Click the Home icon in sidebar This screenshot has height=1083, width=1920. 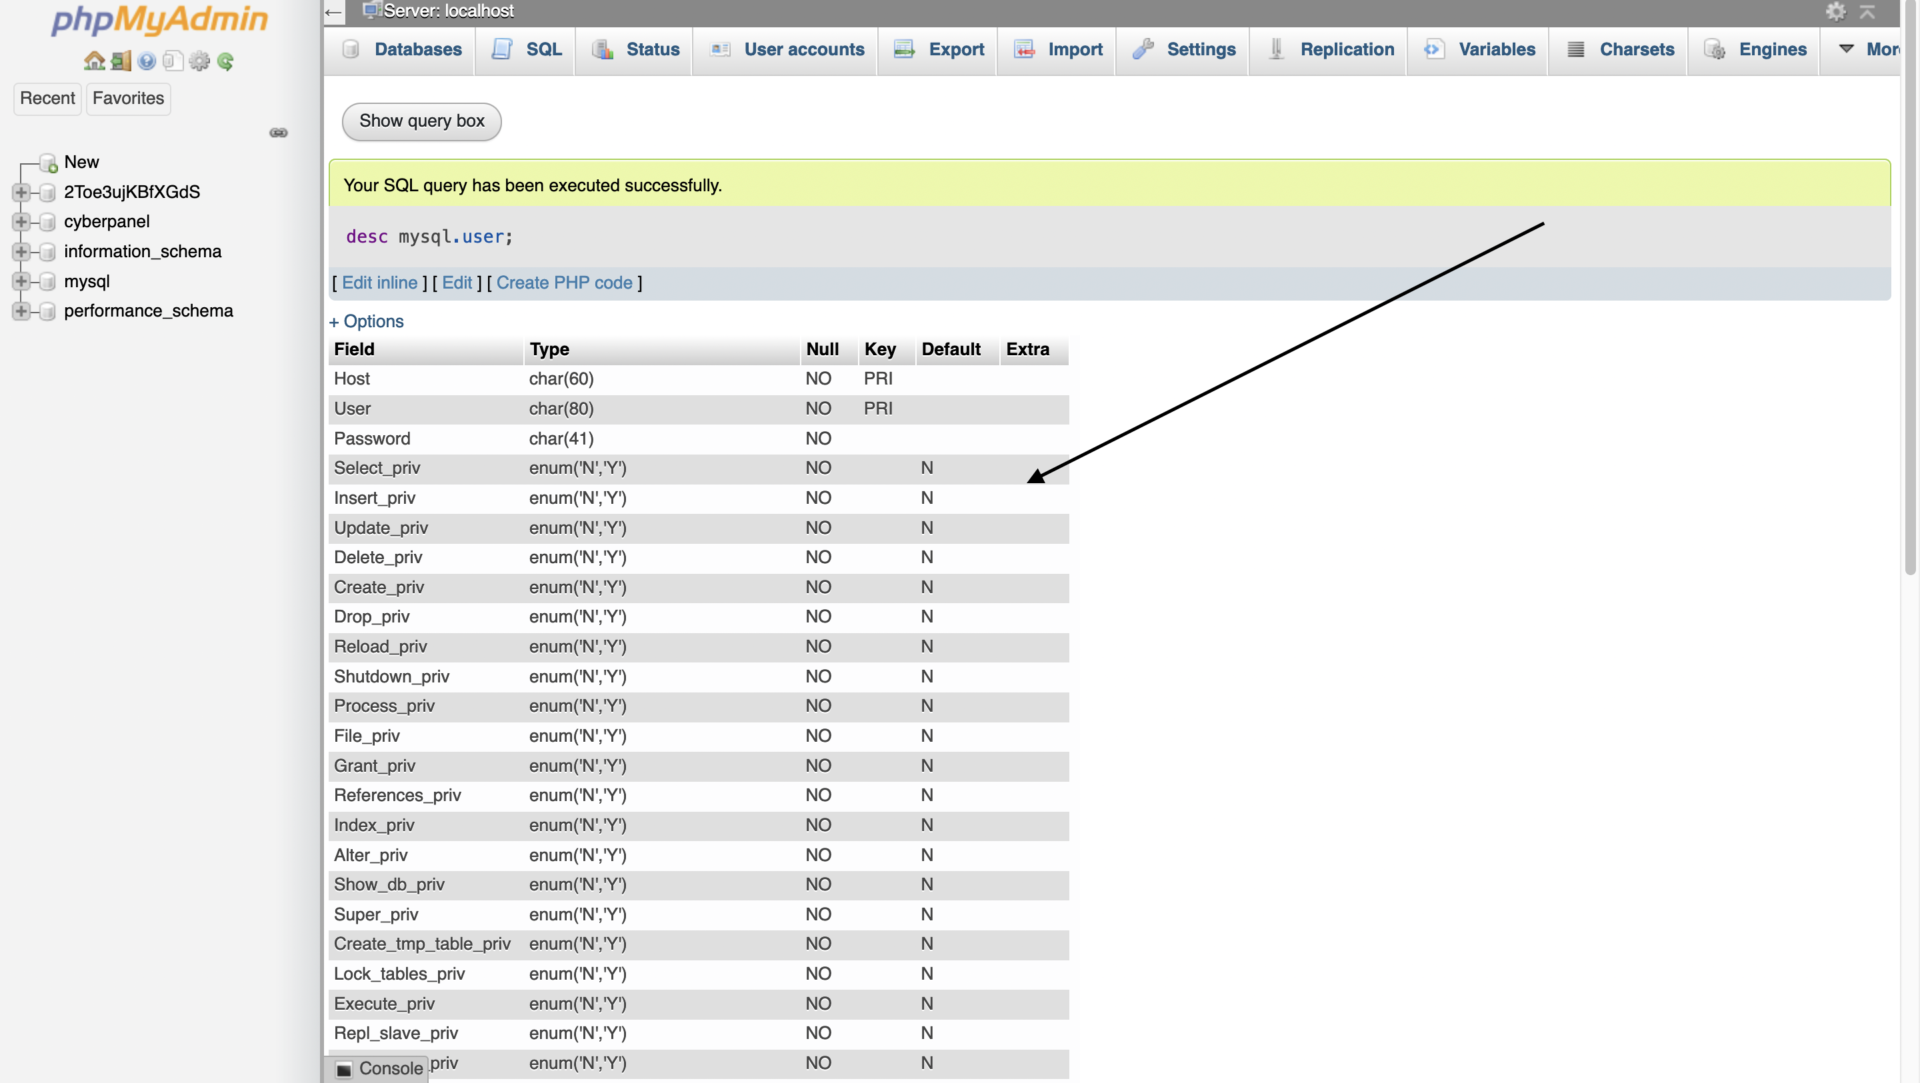(x=94, y=61)
